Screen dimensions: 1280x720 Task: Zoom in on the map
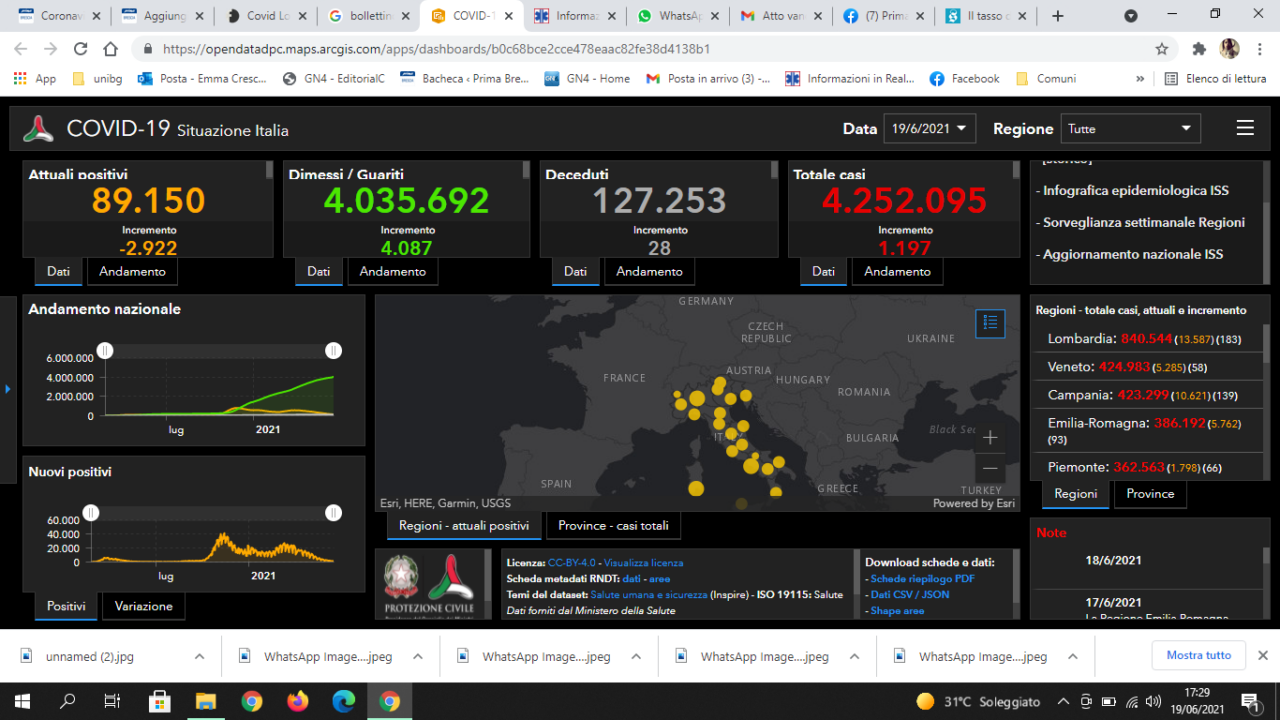[x=990, y=438]
